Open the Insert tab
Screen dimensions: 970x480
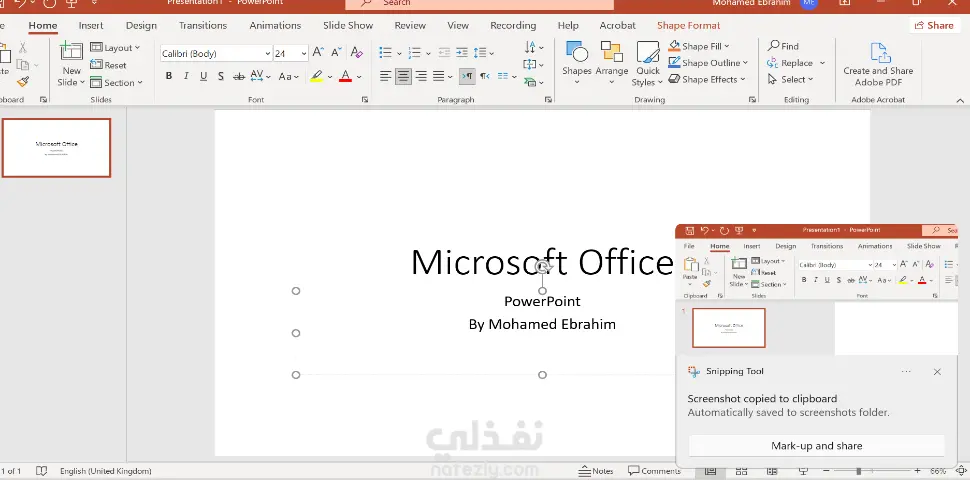coord(91,26)
